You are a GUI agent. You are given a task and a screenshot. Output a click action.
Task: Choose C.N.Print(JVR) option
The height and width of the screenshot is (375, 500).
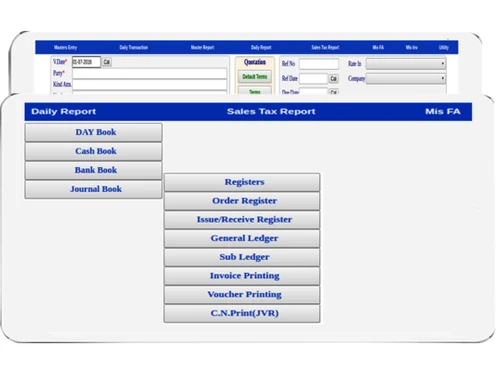click(x=242, y=313)
